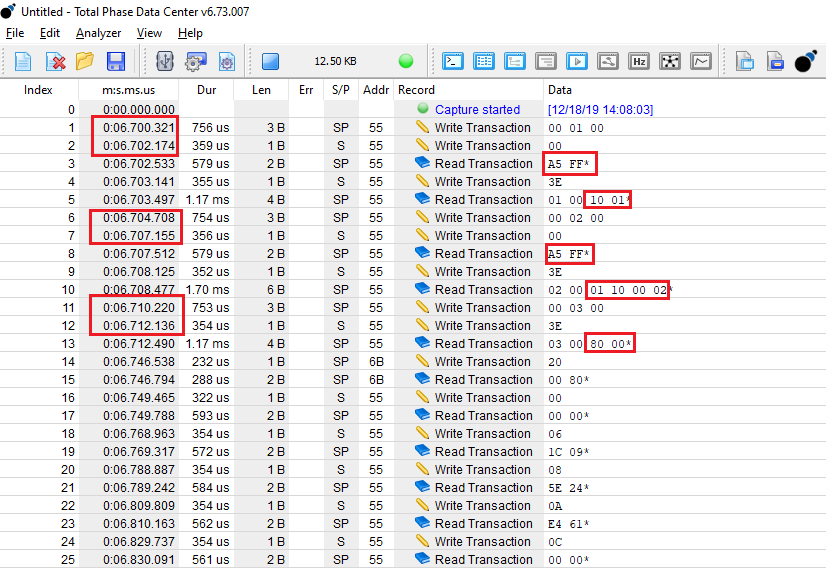Open the command line pane
The width and height of the screenshot is (826, 568).
[x=453, y=61]
